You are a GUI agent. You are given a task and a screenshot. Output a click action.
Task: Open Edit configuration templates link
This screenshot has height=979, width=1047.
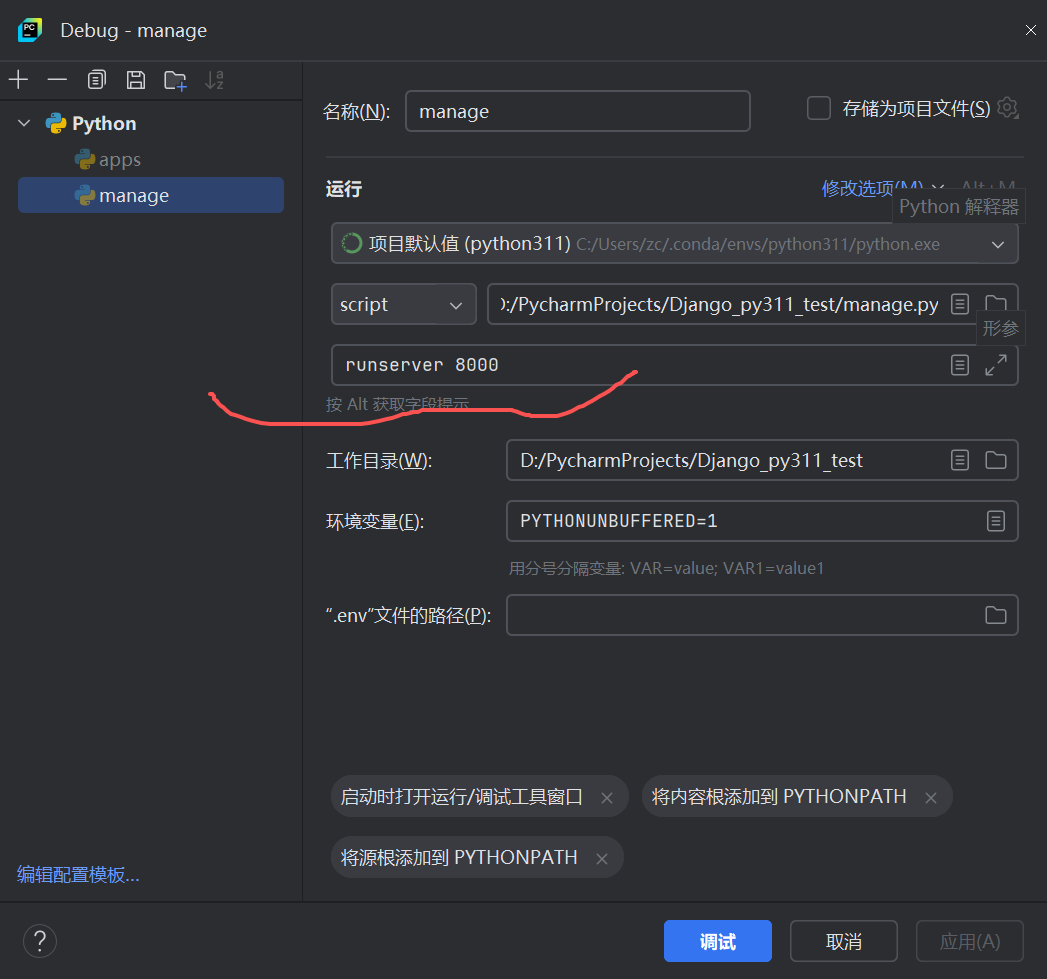[78, 875]
